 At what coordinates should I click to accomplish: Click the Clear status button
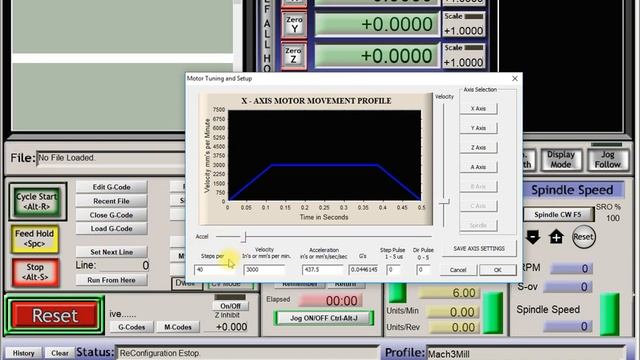pos(60,353)
